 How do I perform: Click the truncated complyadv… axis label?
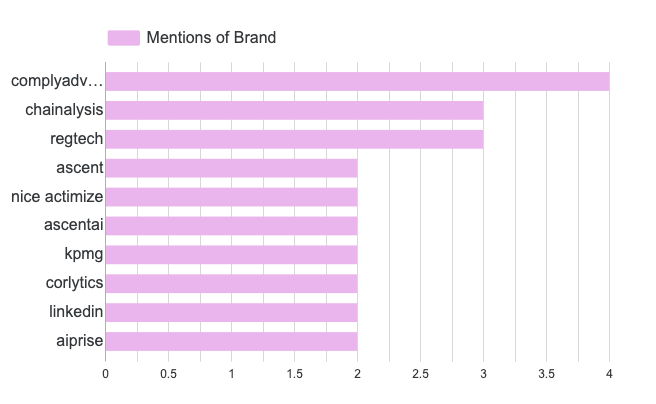tap(57, 81)
